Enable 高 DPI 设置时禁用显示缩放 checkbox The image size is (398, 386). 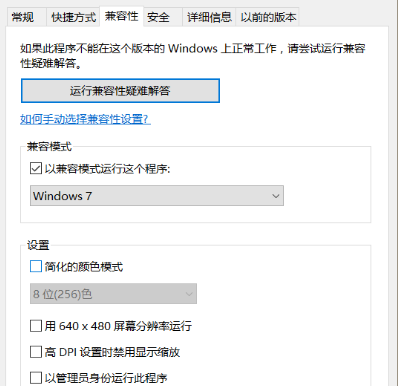pyautogui.click(x=36, y=352)
